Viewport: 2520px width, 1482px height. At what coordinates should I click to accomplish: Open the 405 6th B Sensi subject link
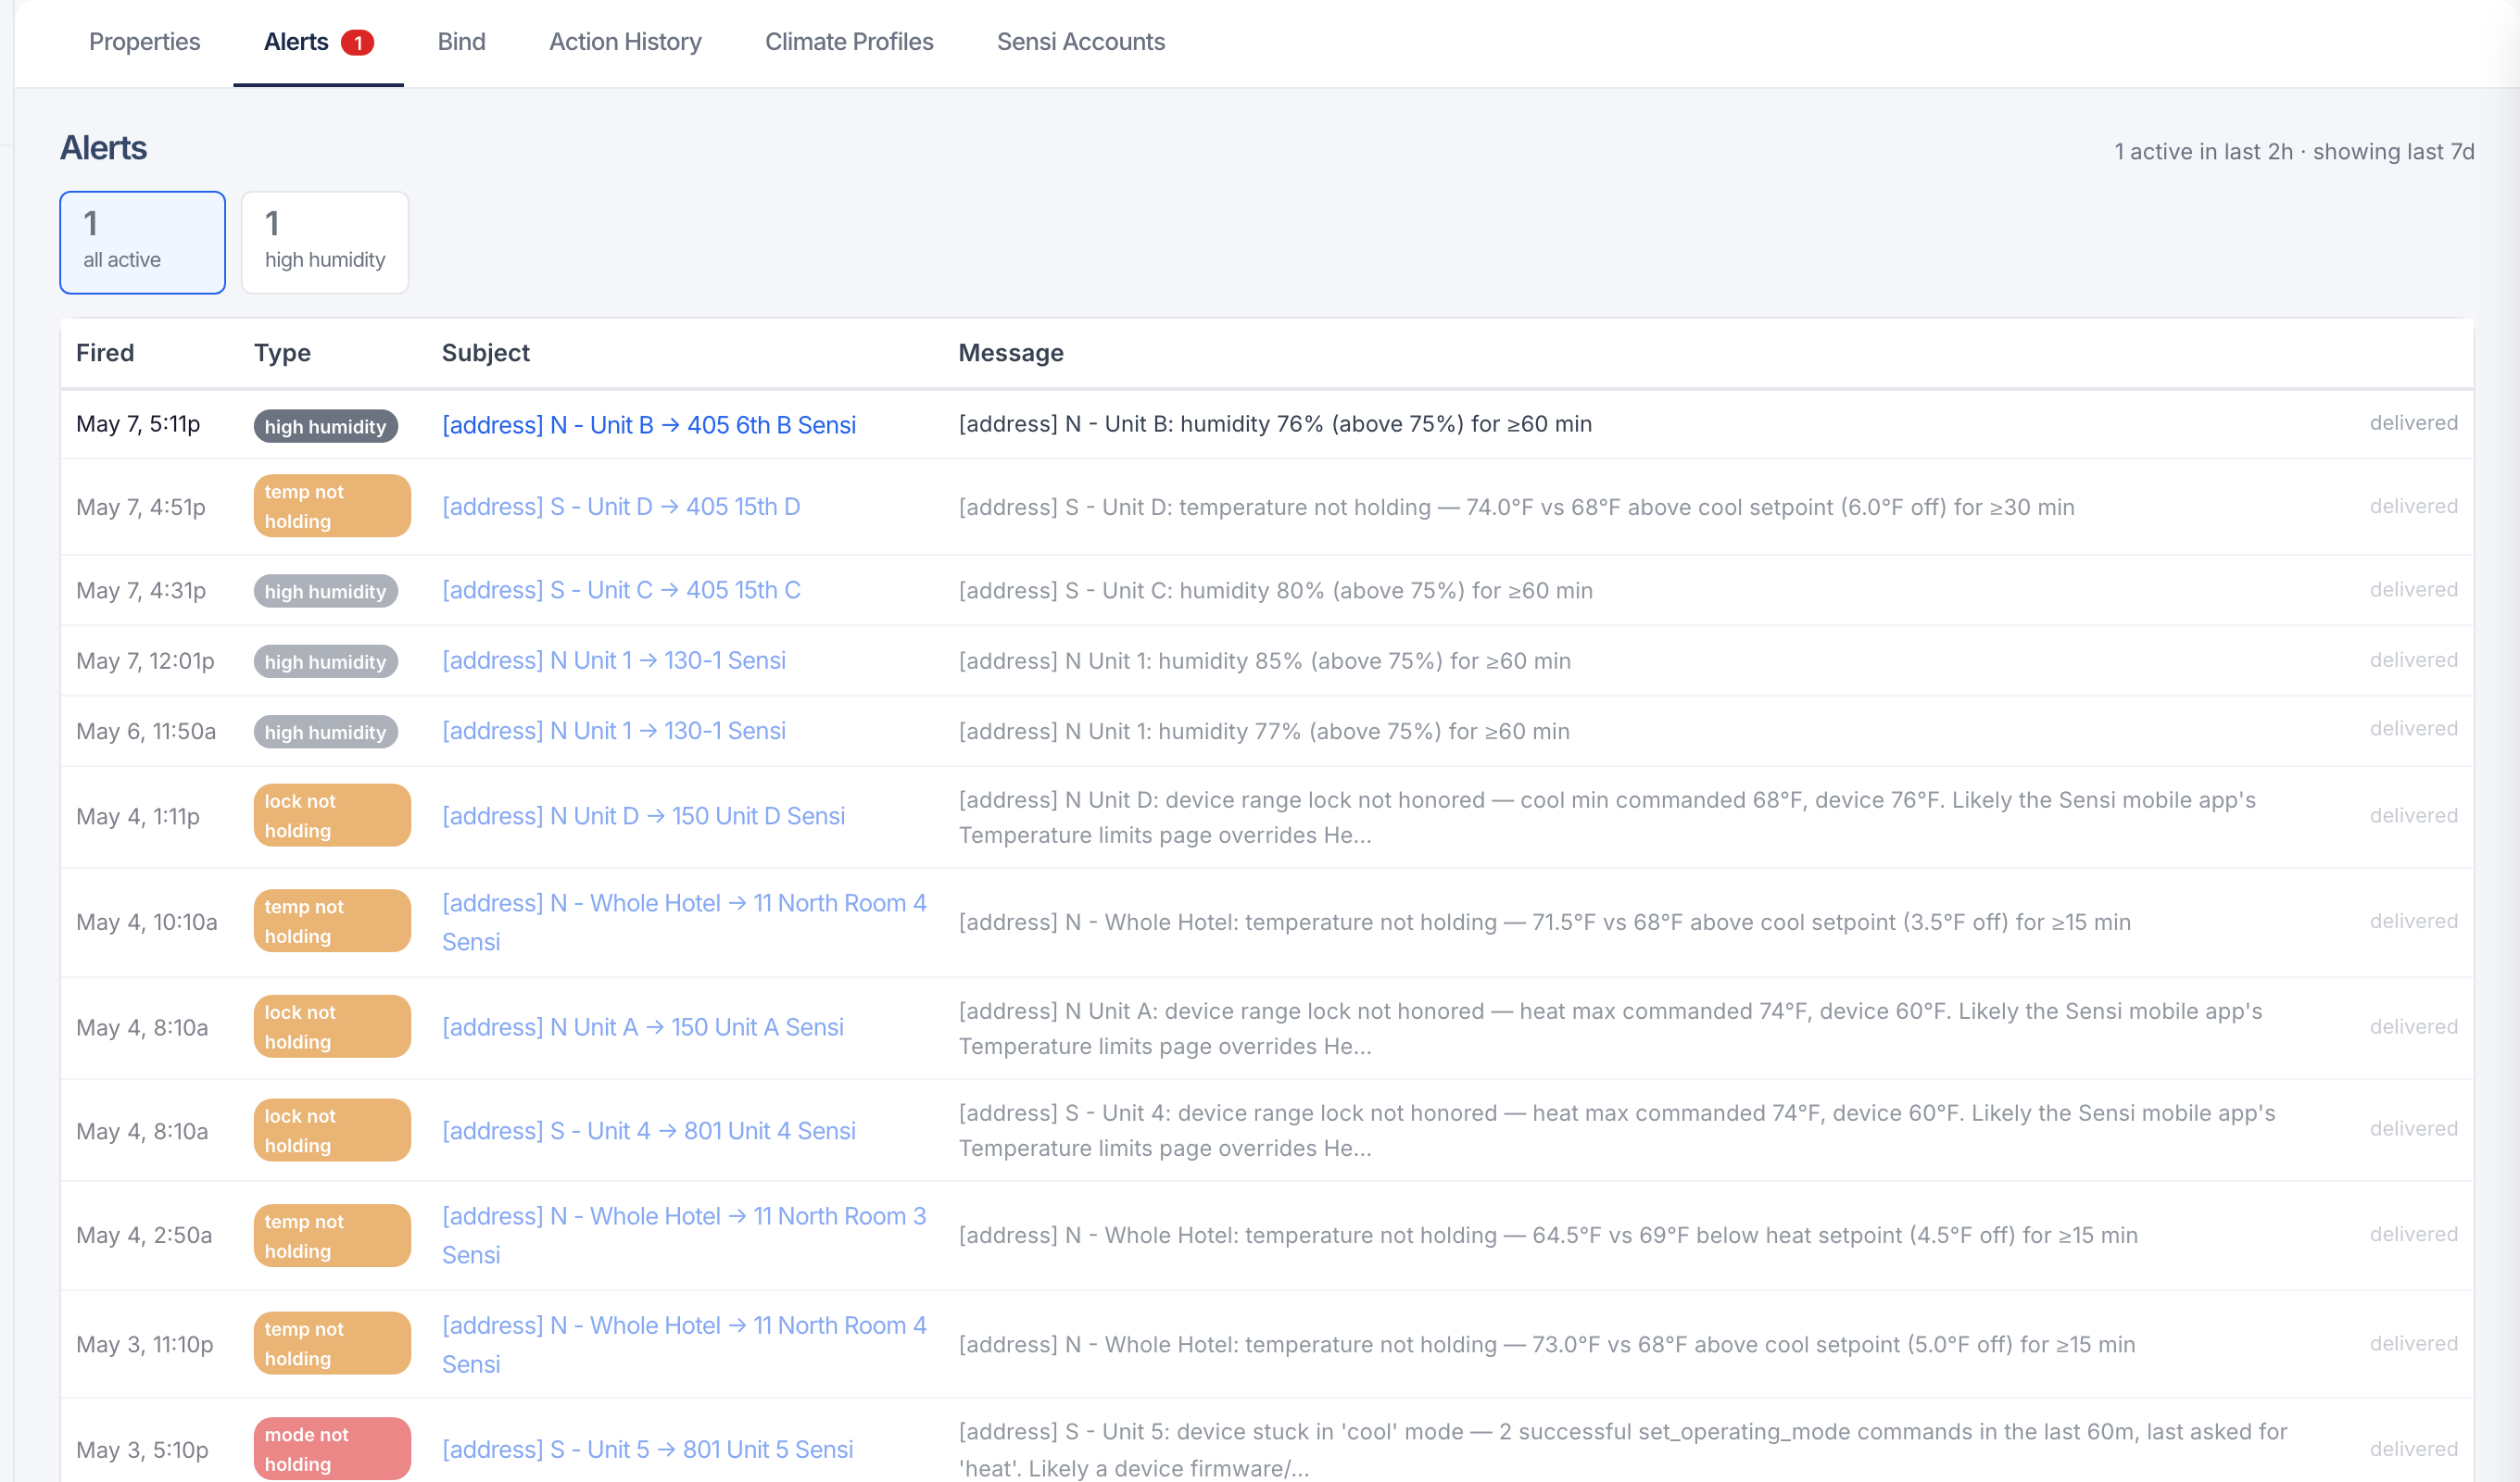click(x=648, y=425)
